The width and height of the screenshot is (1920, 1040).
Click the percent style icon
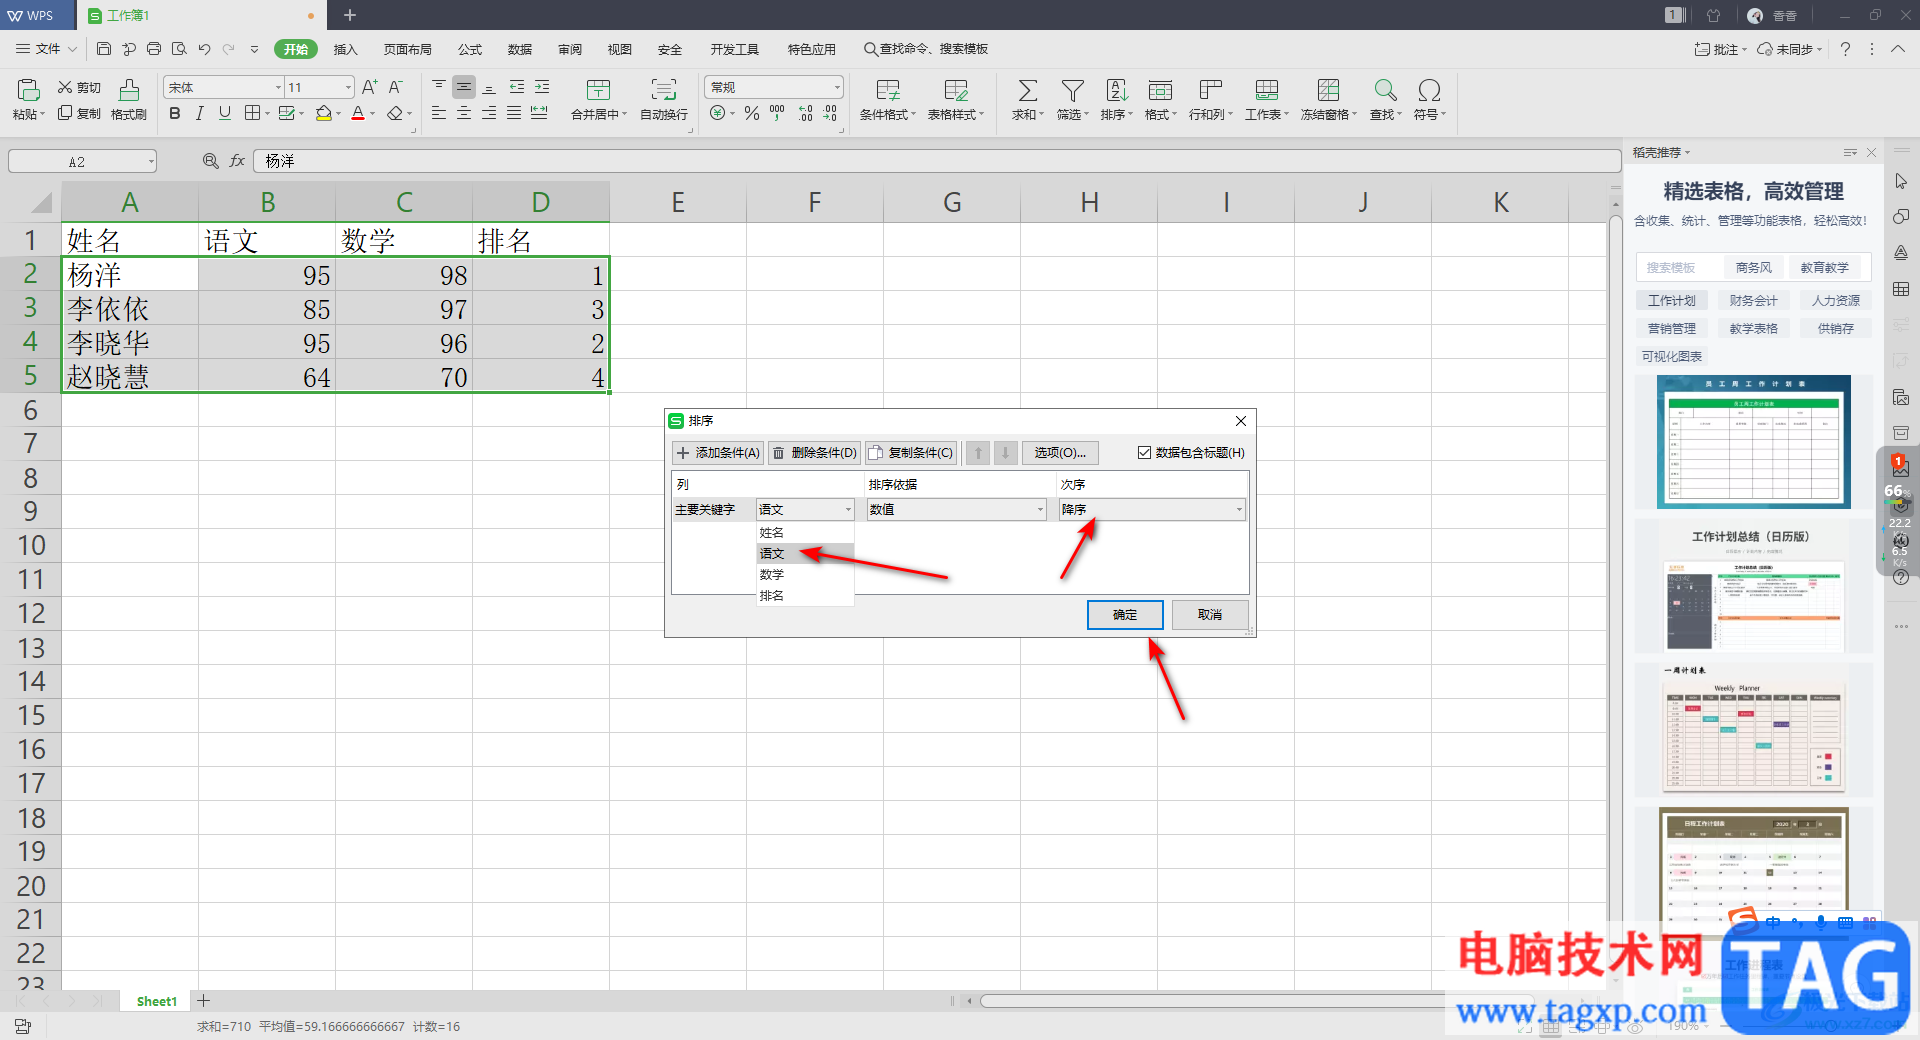[752, 114]
